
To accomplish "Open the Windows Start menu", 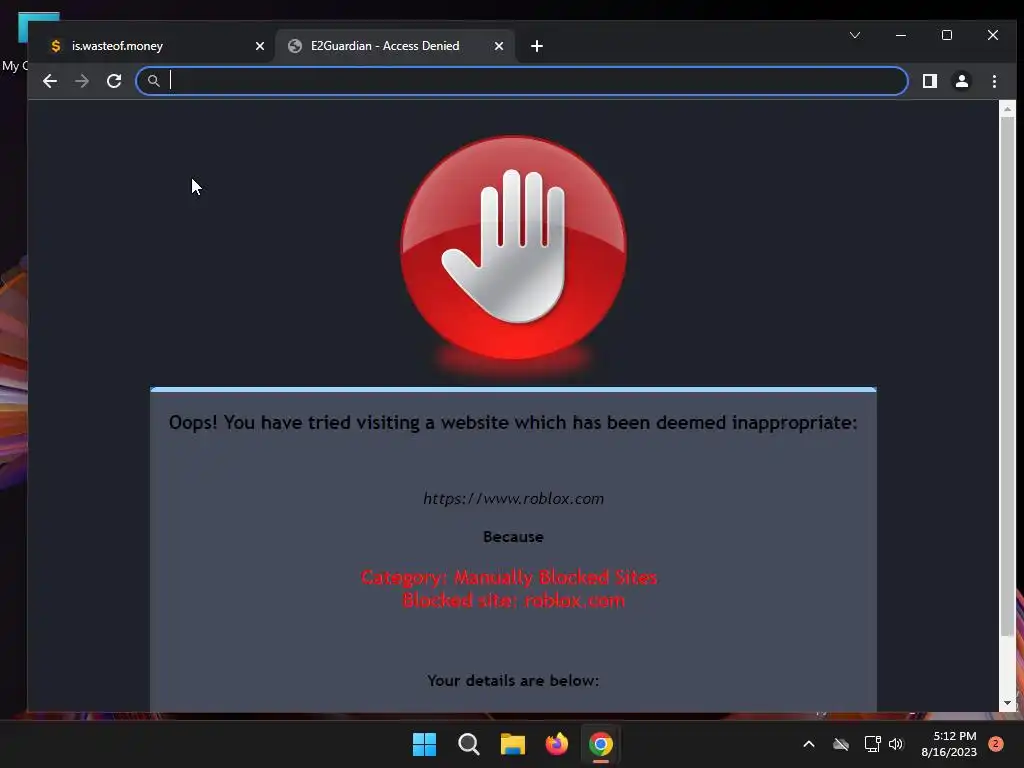I will (x=424, y=744).
